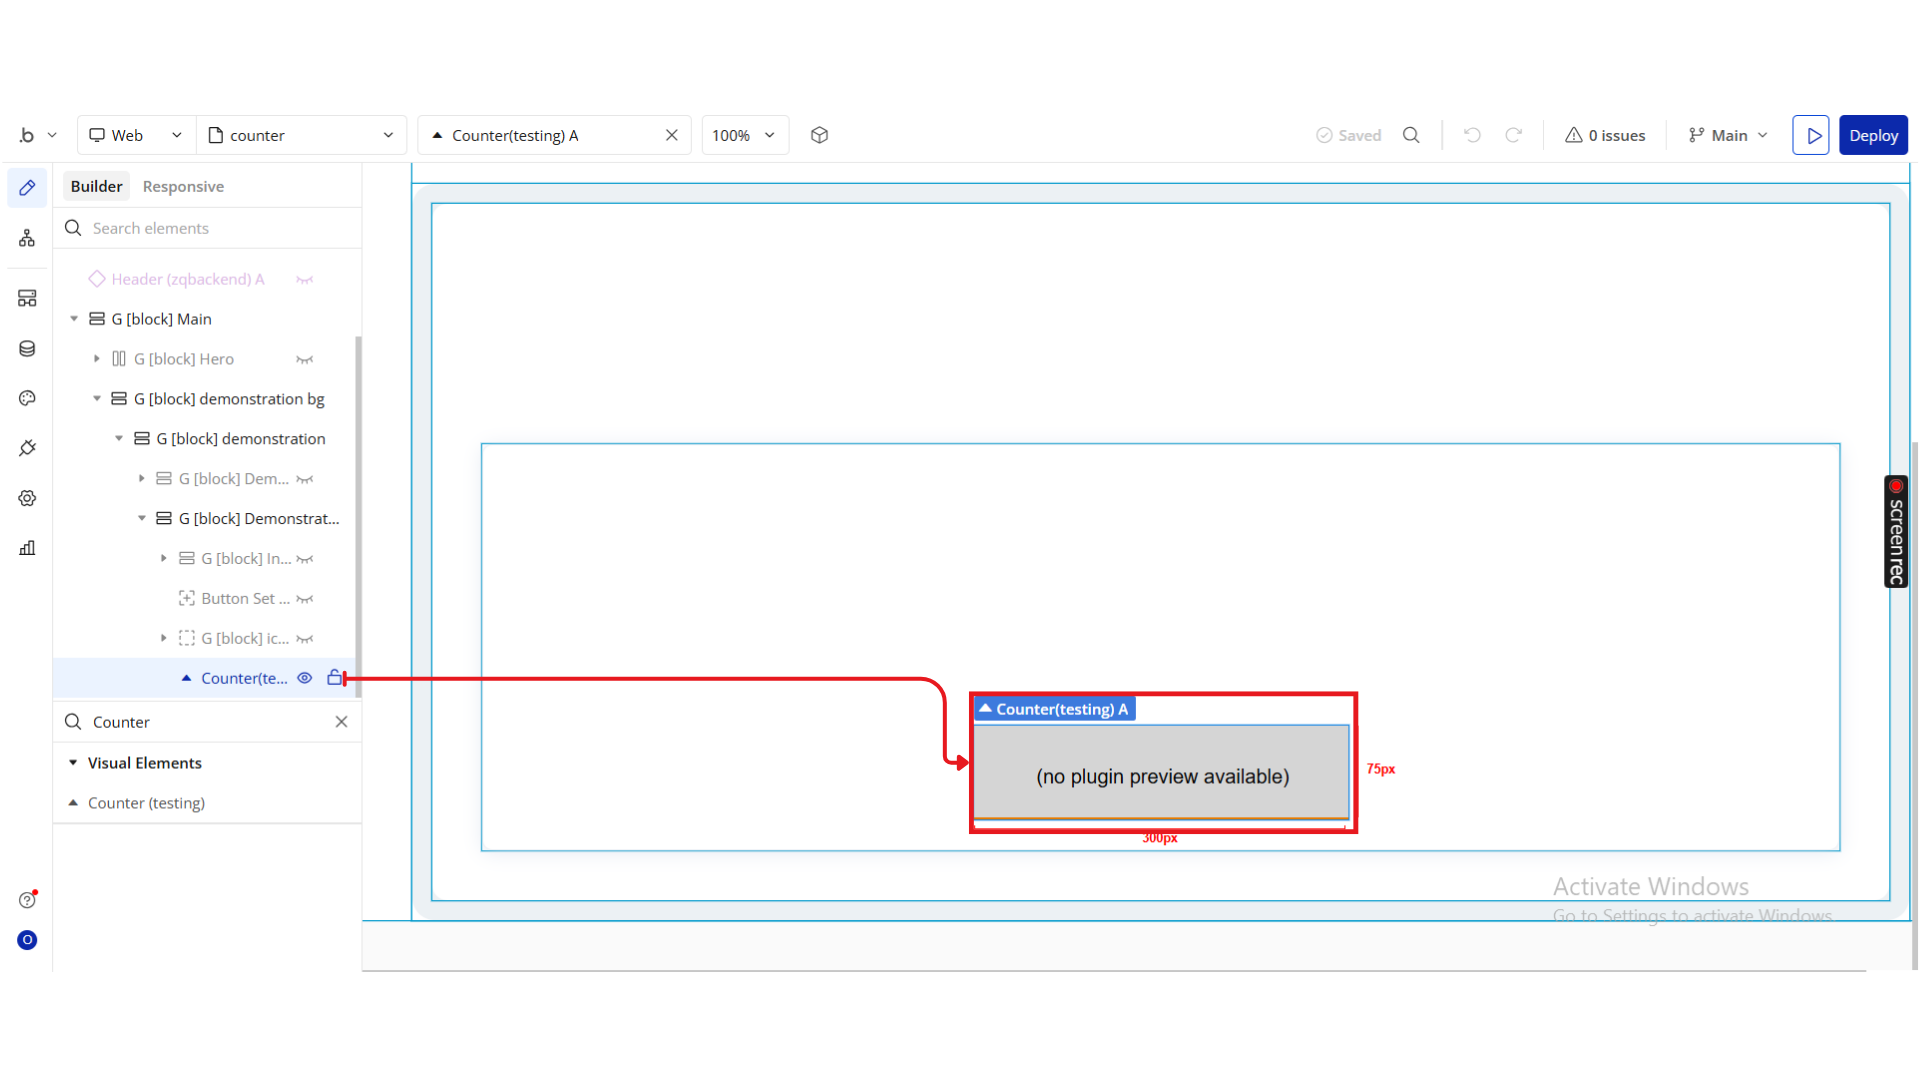Image resolution: width=1920 pixels, height=1080 pixels.
Task: Toggle the lock on Counter(testing) element
Action: (334, 678)
